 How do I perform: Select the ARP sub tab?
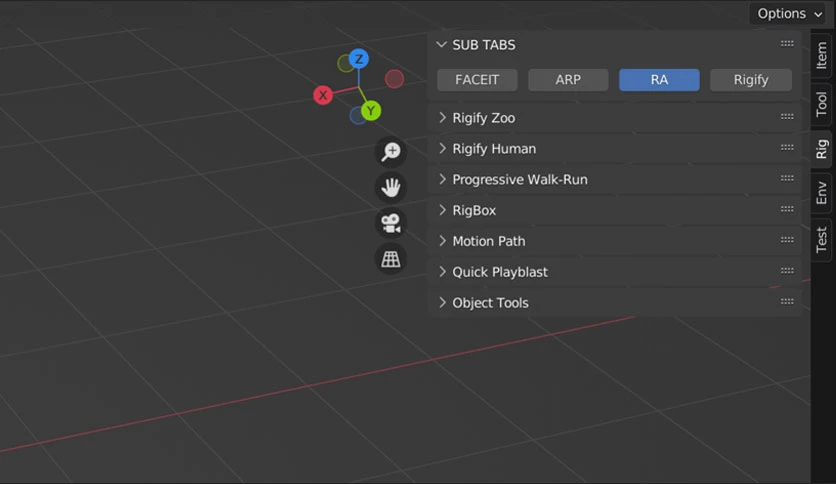(x=568, y=80)
